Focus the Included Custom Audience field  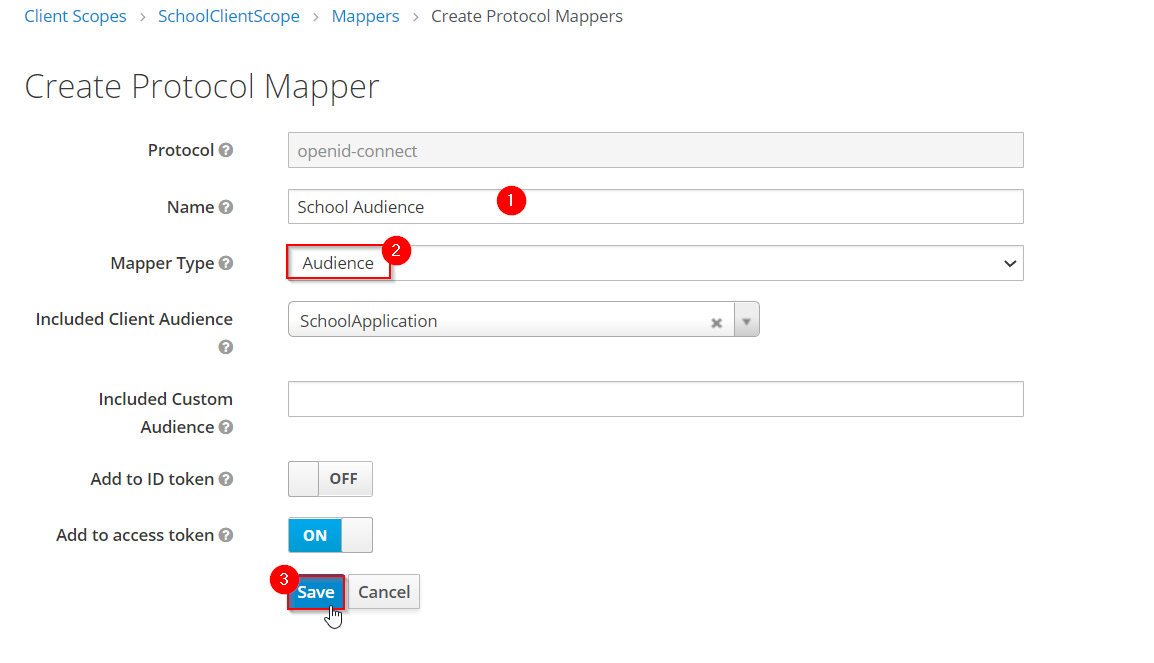[655, 398]
